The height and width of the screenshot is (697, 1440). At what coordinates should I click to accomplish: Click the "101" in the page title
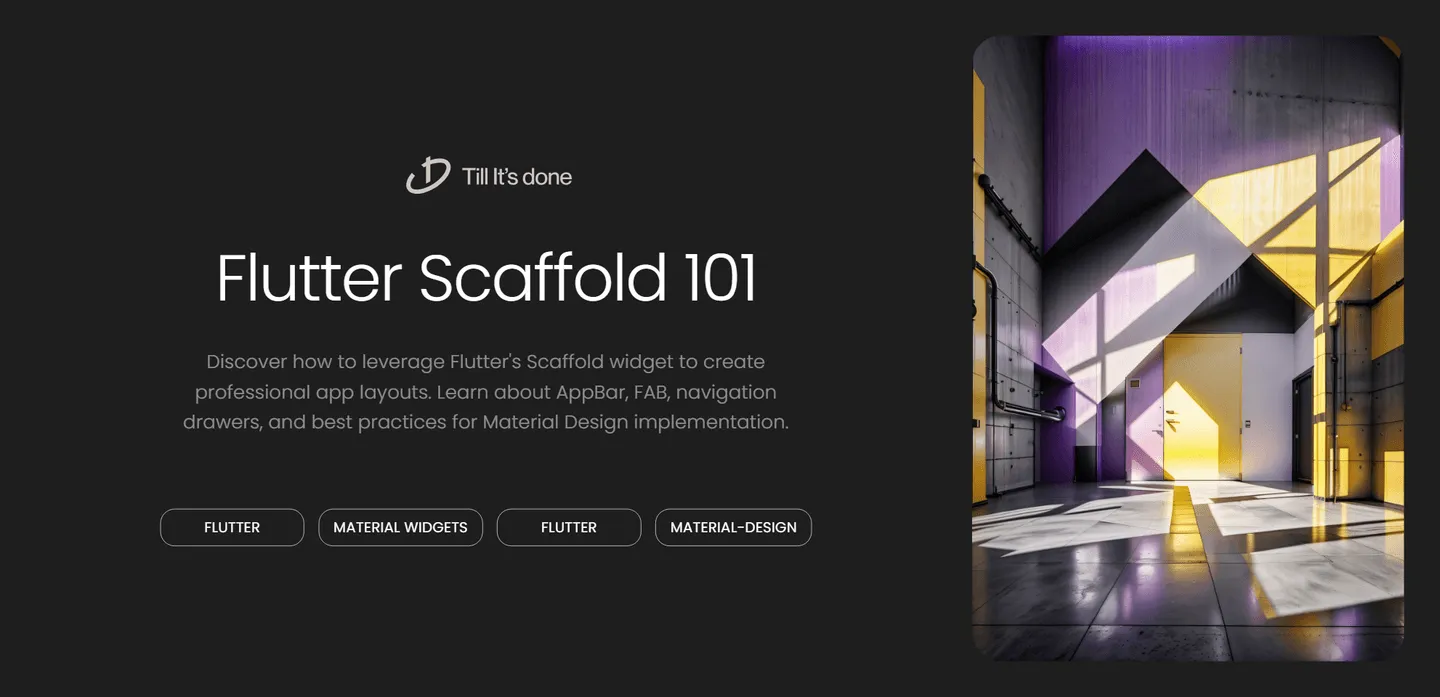tap(720, 278)
